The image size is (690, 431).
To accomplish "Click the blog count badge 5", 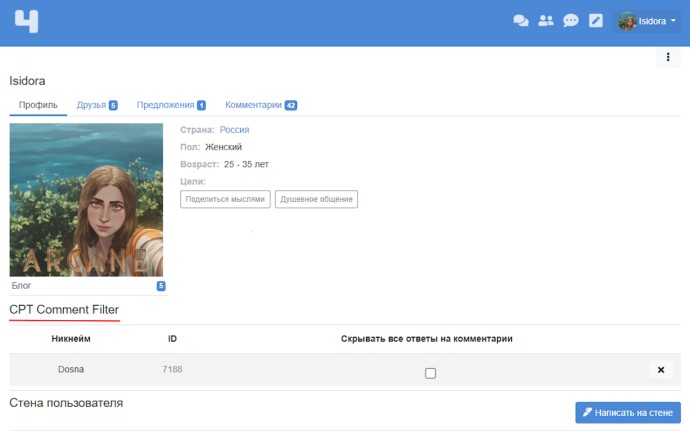I will tap(161, 286).
